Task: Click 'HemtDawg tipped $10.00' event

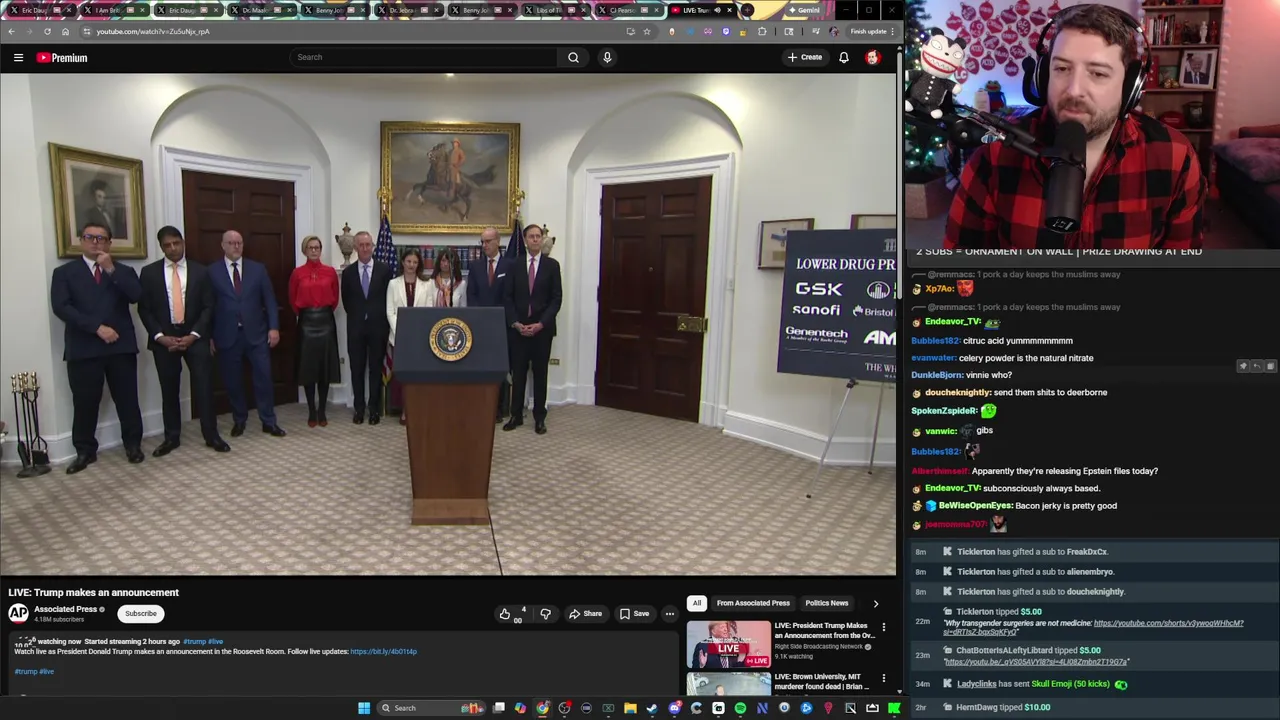Action: (x=1095, y=707)
